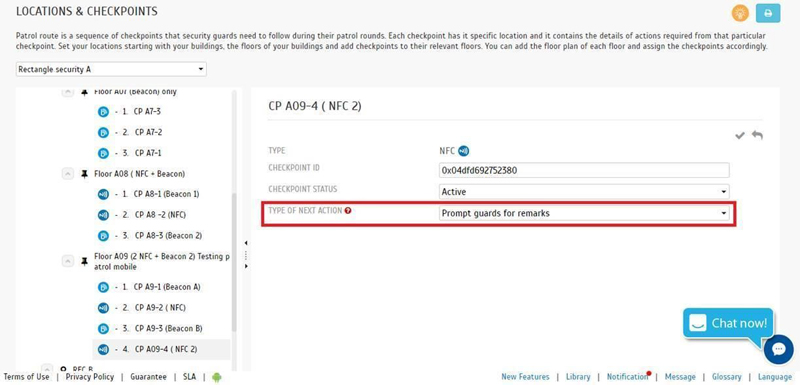This screenshot has height=385, width=800.
Task: Open Language link
Action: click(774, 377)
